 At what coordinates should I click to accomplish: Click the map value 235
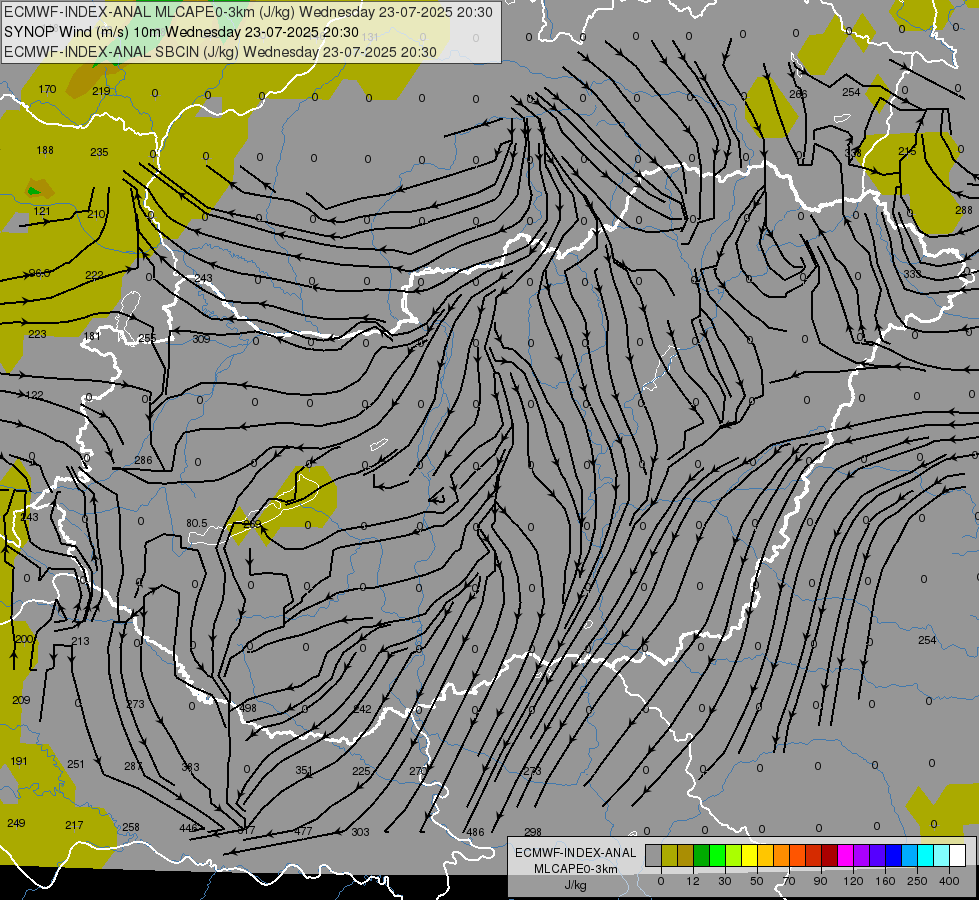[x=99, y=152]
